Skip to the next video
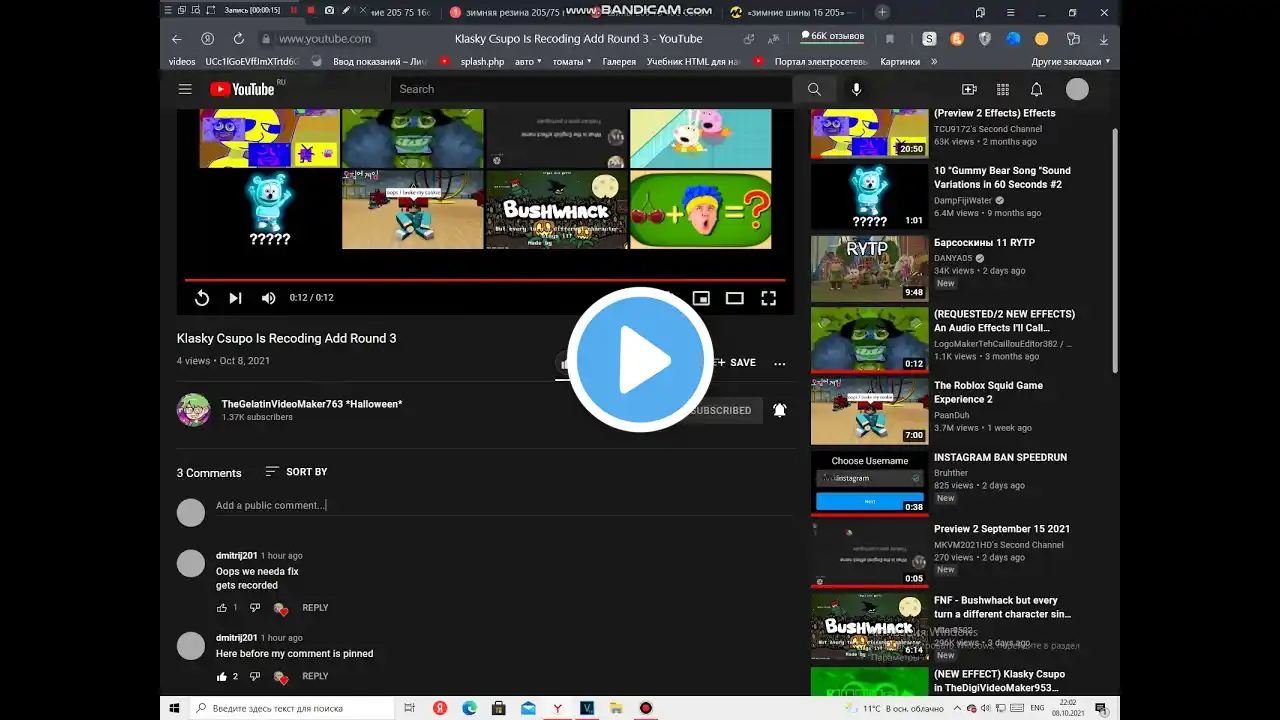1280x720 pixels. 235,298
